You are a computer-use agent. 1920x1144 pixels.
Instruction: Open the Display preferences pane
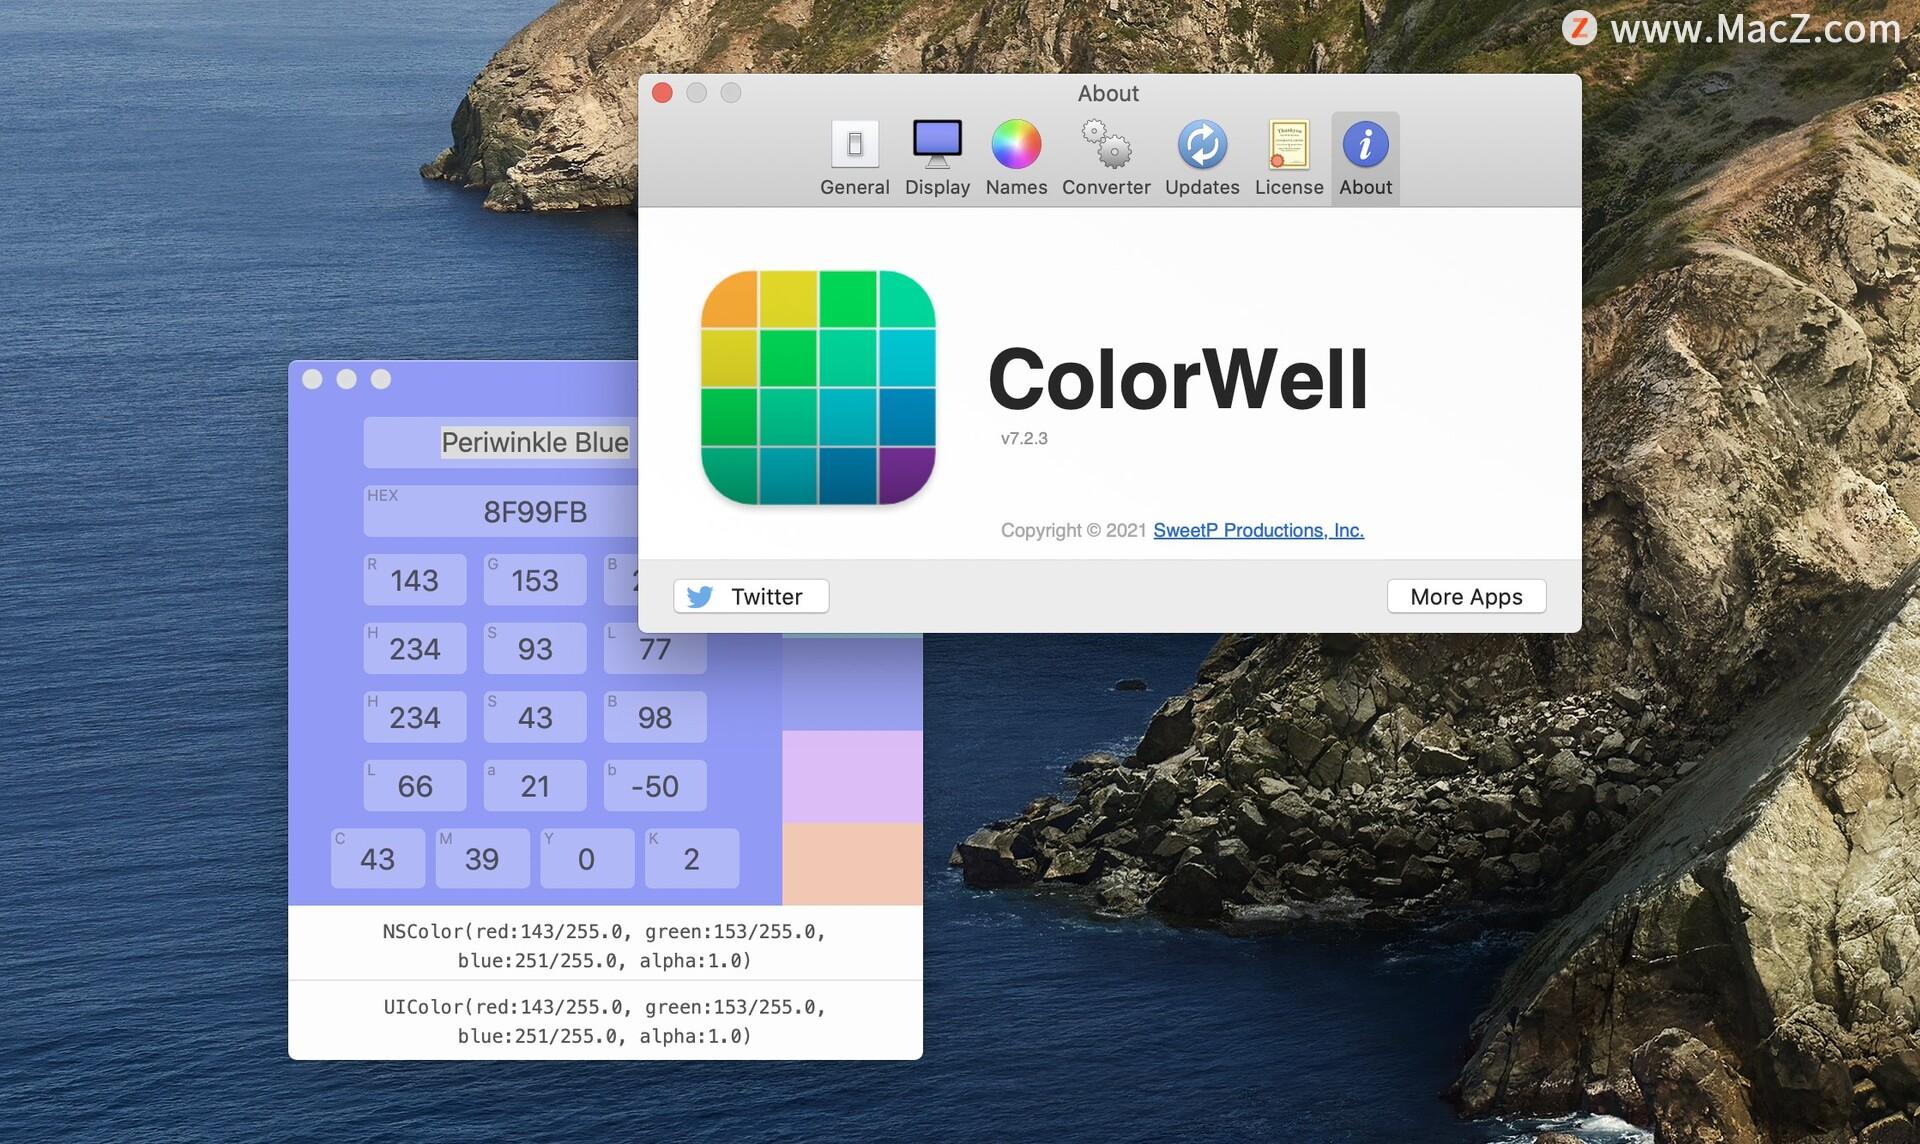click(x=937, y=159)
